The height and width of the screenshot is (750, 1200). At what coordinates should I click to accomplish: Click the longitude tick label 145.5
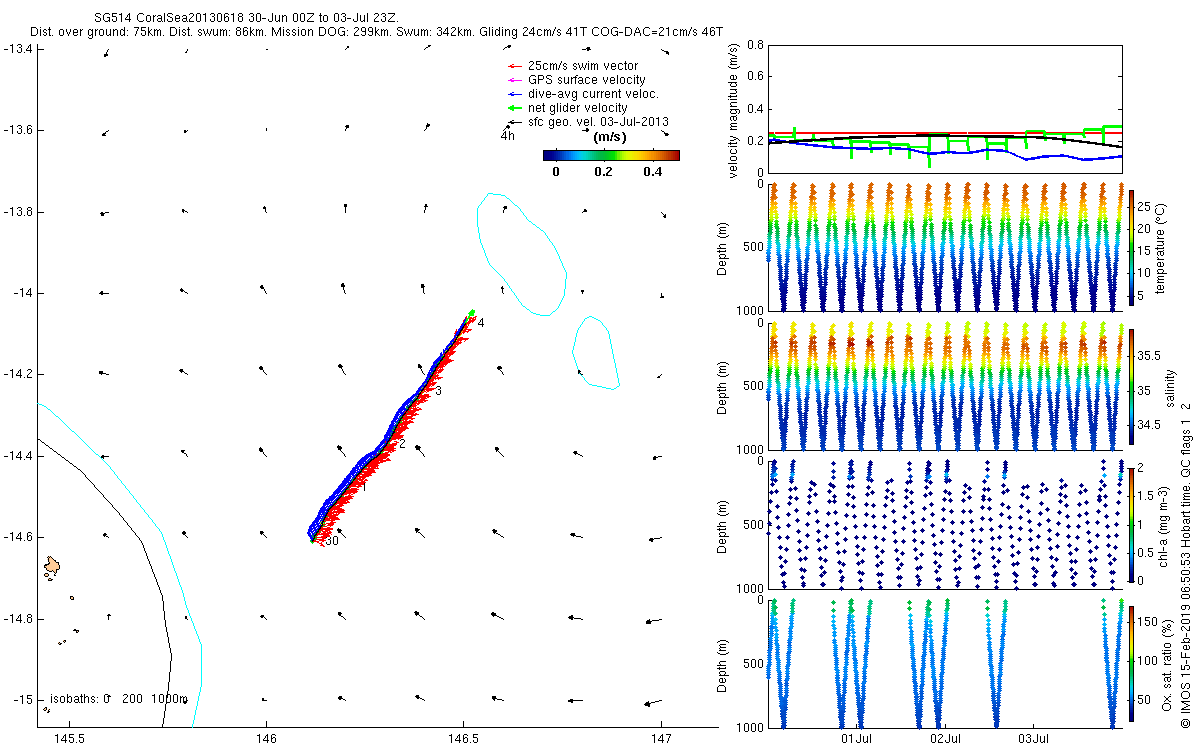click(x=69, y=738)
